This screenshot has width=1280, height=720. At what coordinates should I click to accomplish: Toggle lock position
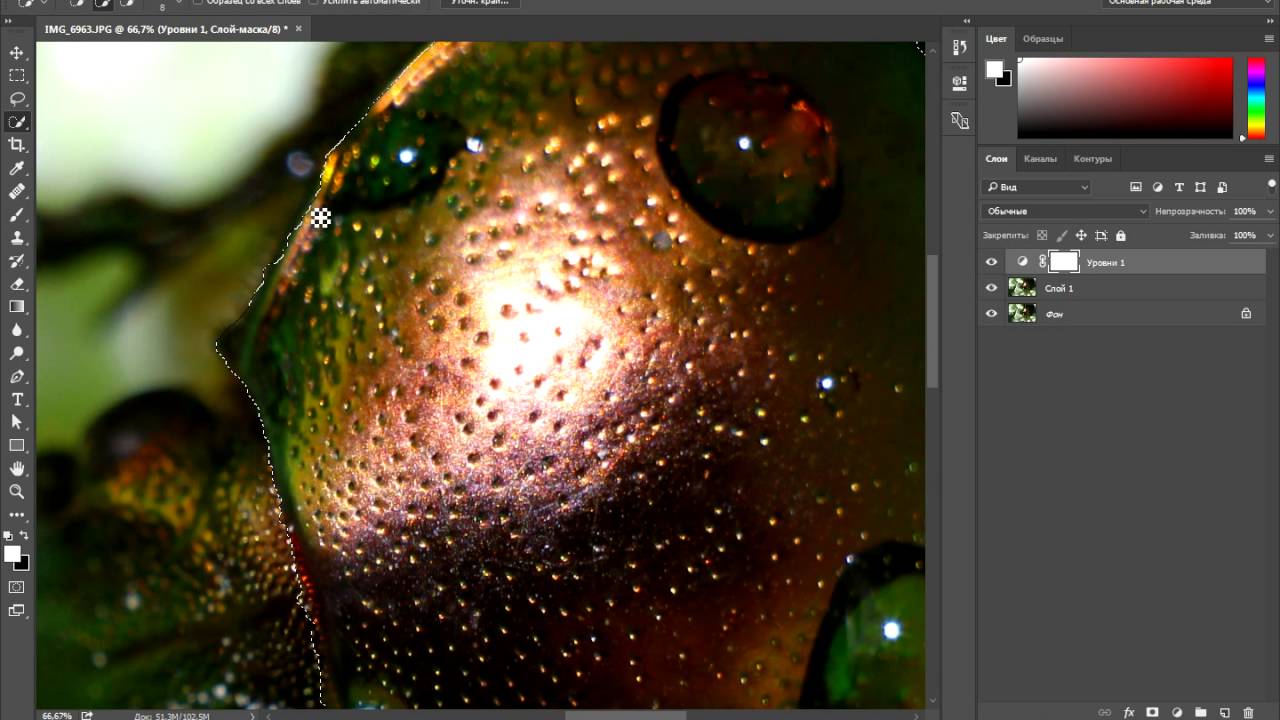pyautogui.click(x=1081, y=236)
